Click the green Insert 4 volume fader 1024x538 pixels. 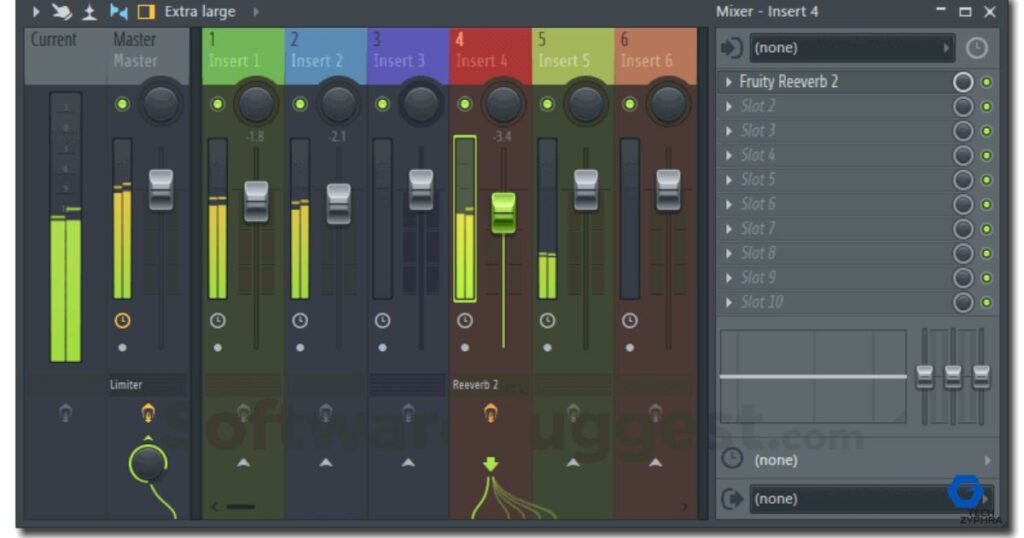coord(503,213)
